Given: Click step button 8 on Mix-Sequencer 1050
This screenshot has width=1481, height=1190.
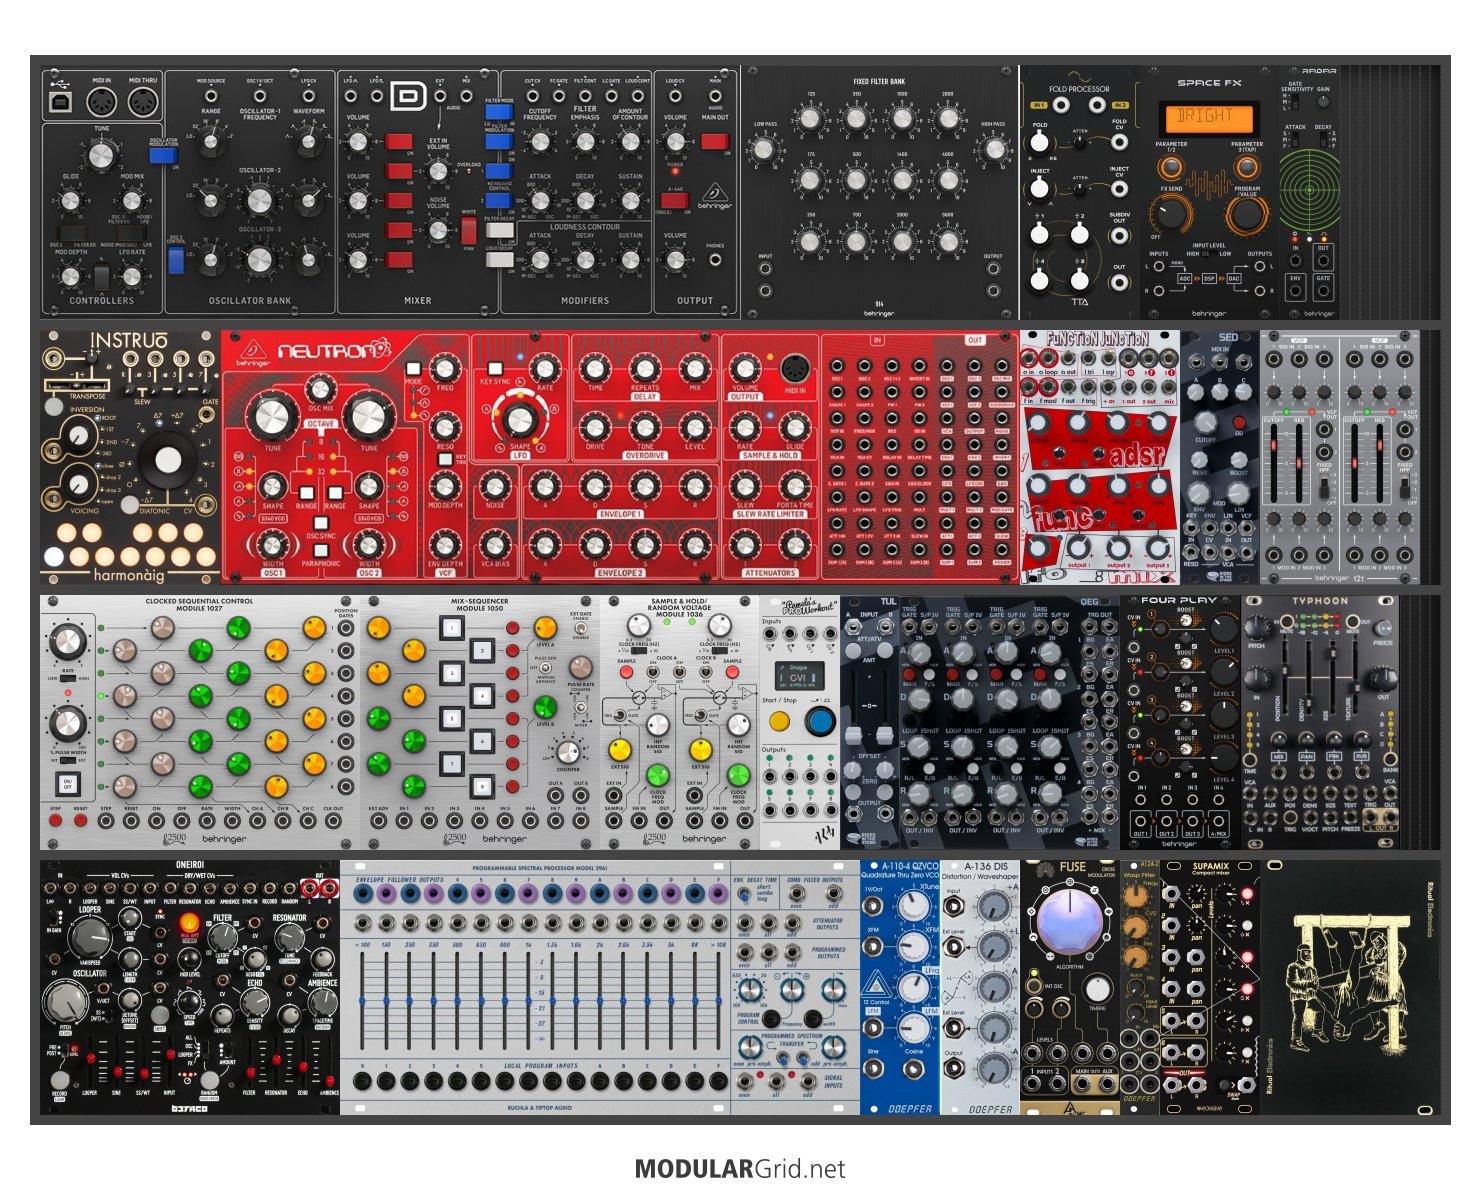Looking at the screenshot, I should click(482, 786).
